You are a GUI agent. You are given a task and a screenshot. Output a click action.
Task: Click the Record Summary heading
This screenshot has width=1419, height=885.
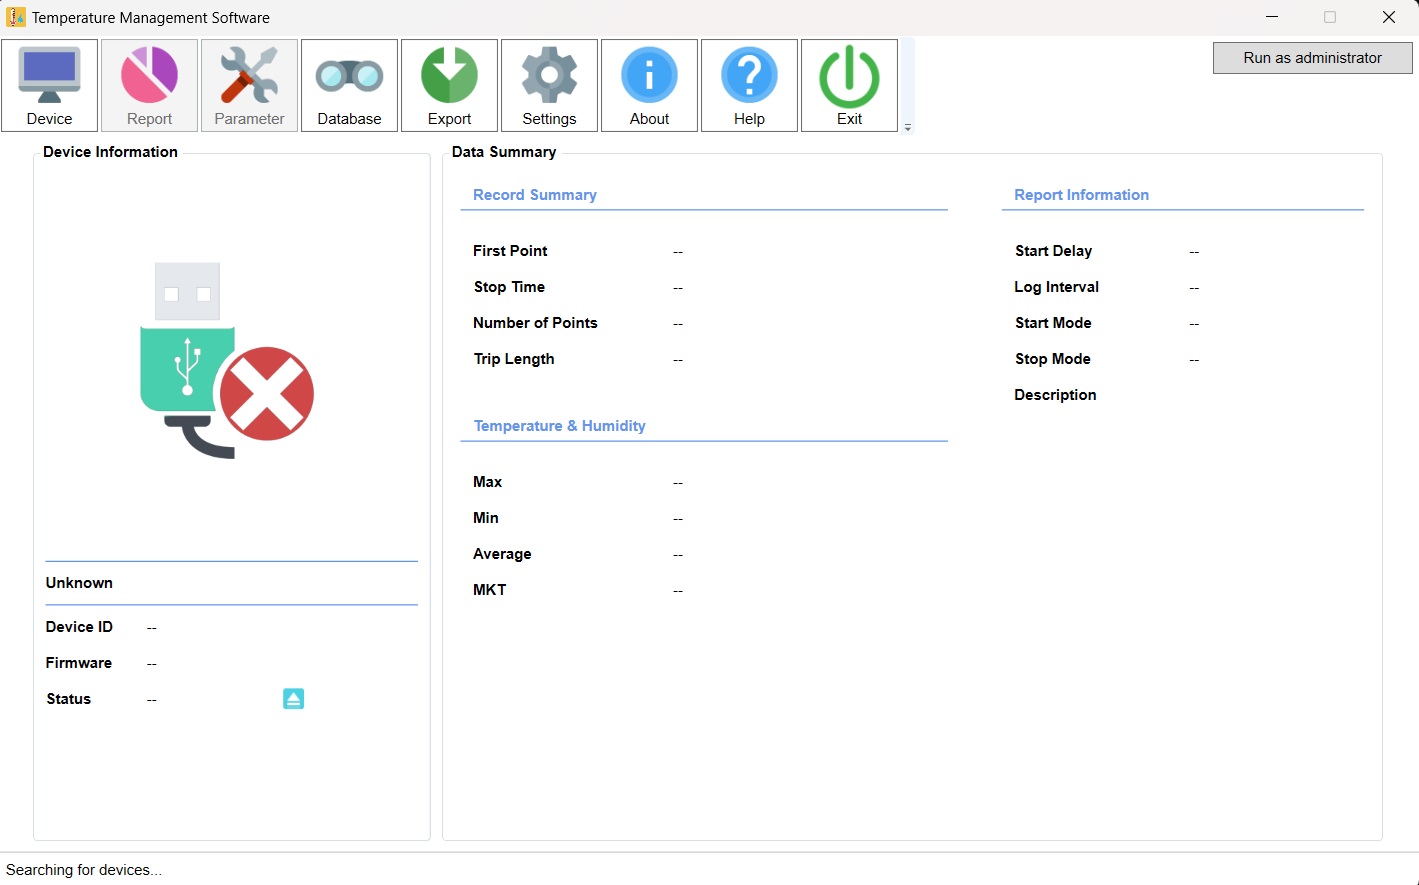(x=535, y=195)
